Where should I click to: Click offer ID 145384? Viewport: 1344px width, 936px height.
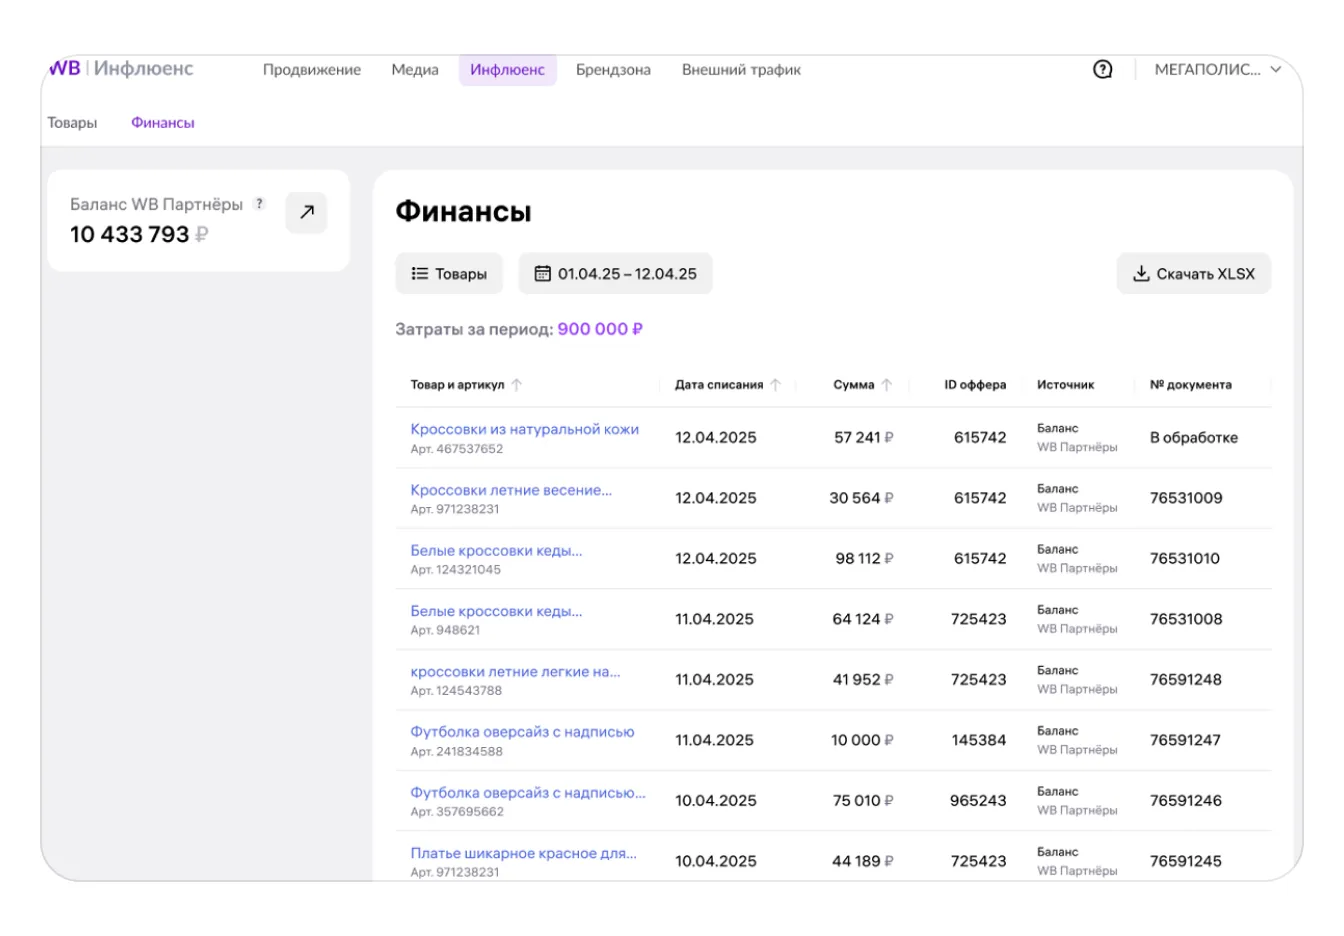979,740
